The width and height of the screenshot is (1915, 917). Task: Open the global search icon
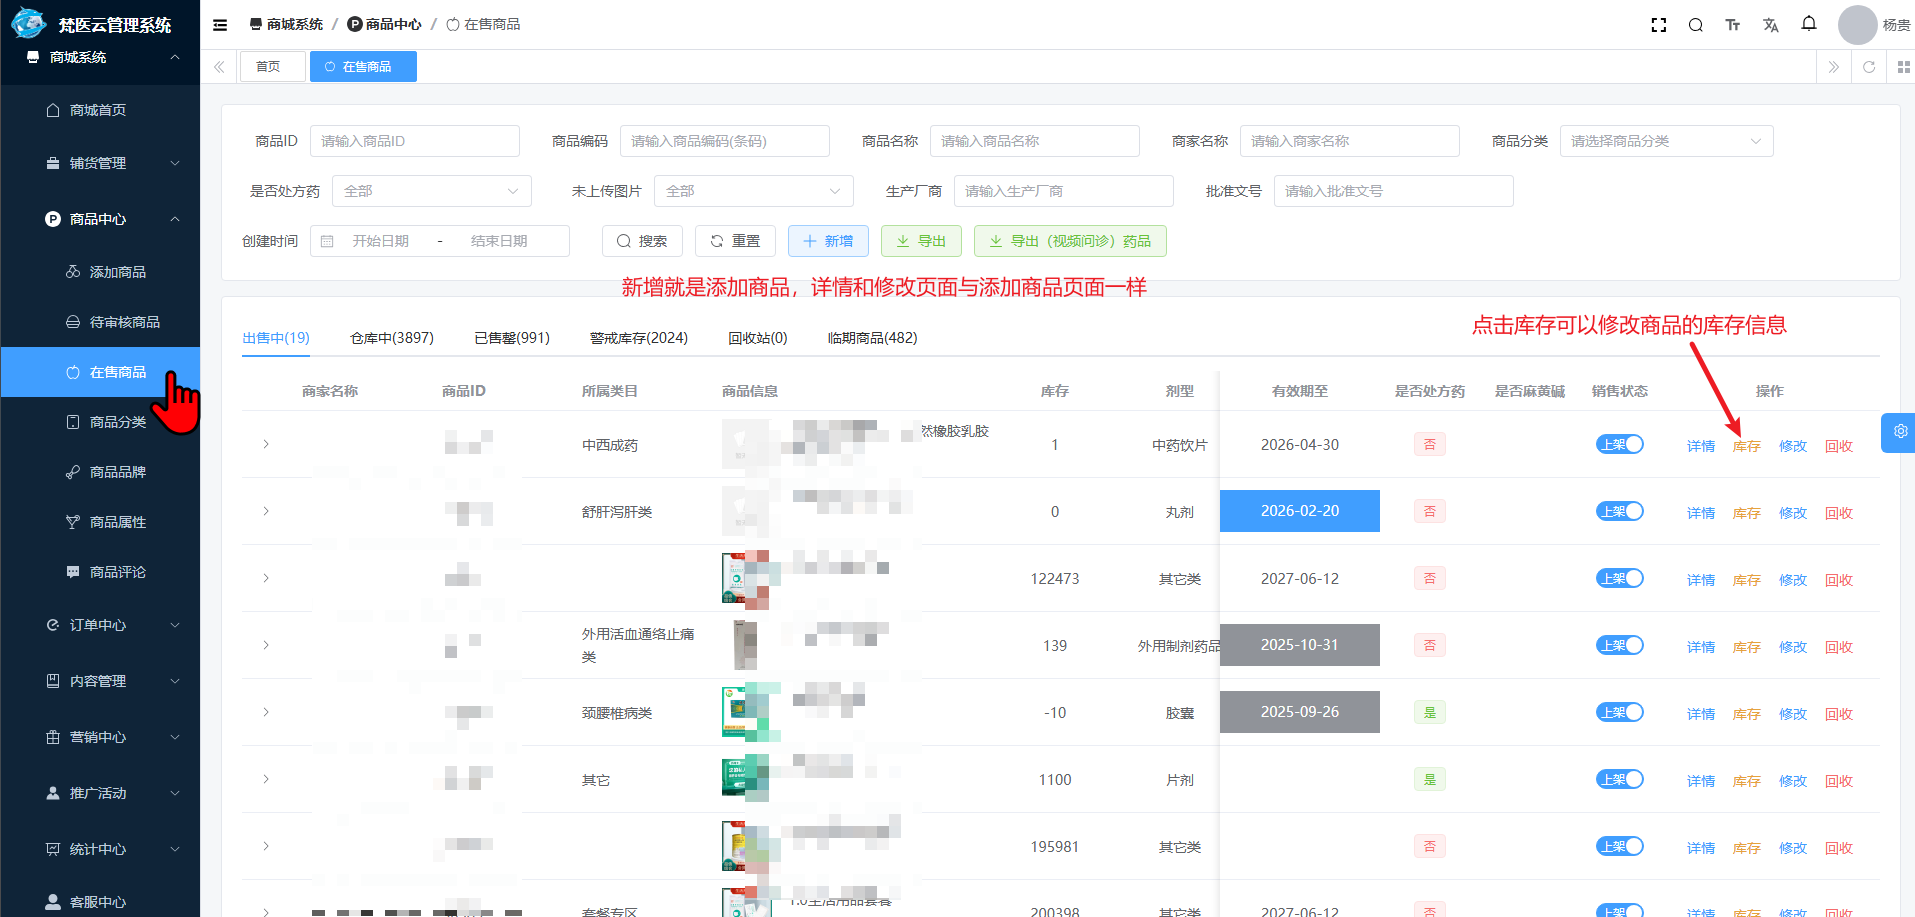click(x=1695, y=24)
